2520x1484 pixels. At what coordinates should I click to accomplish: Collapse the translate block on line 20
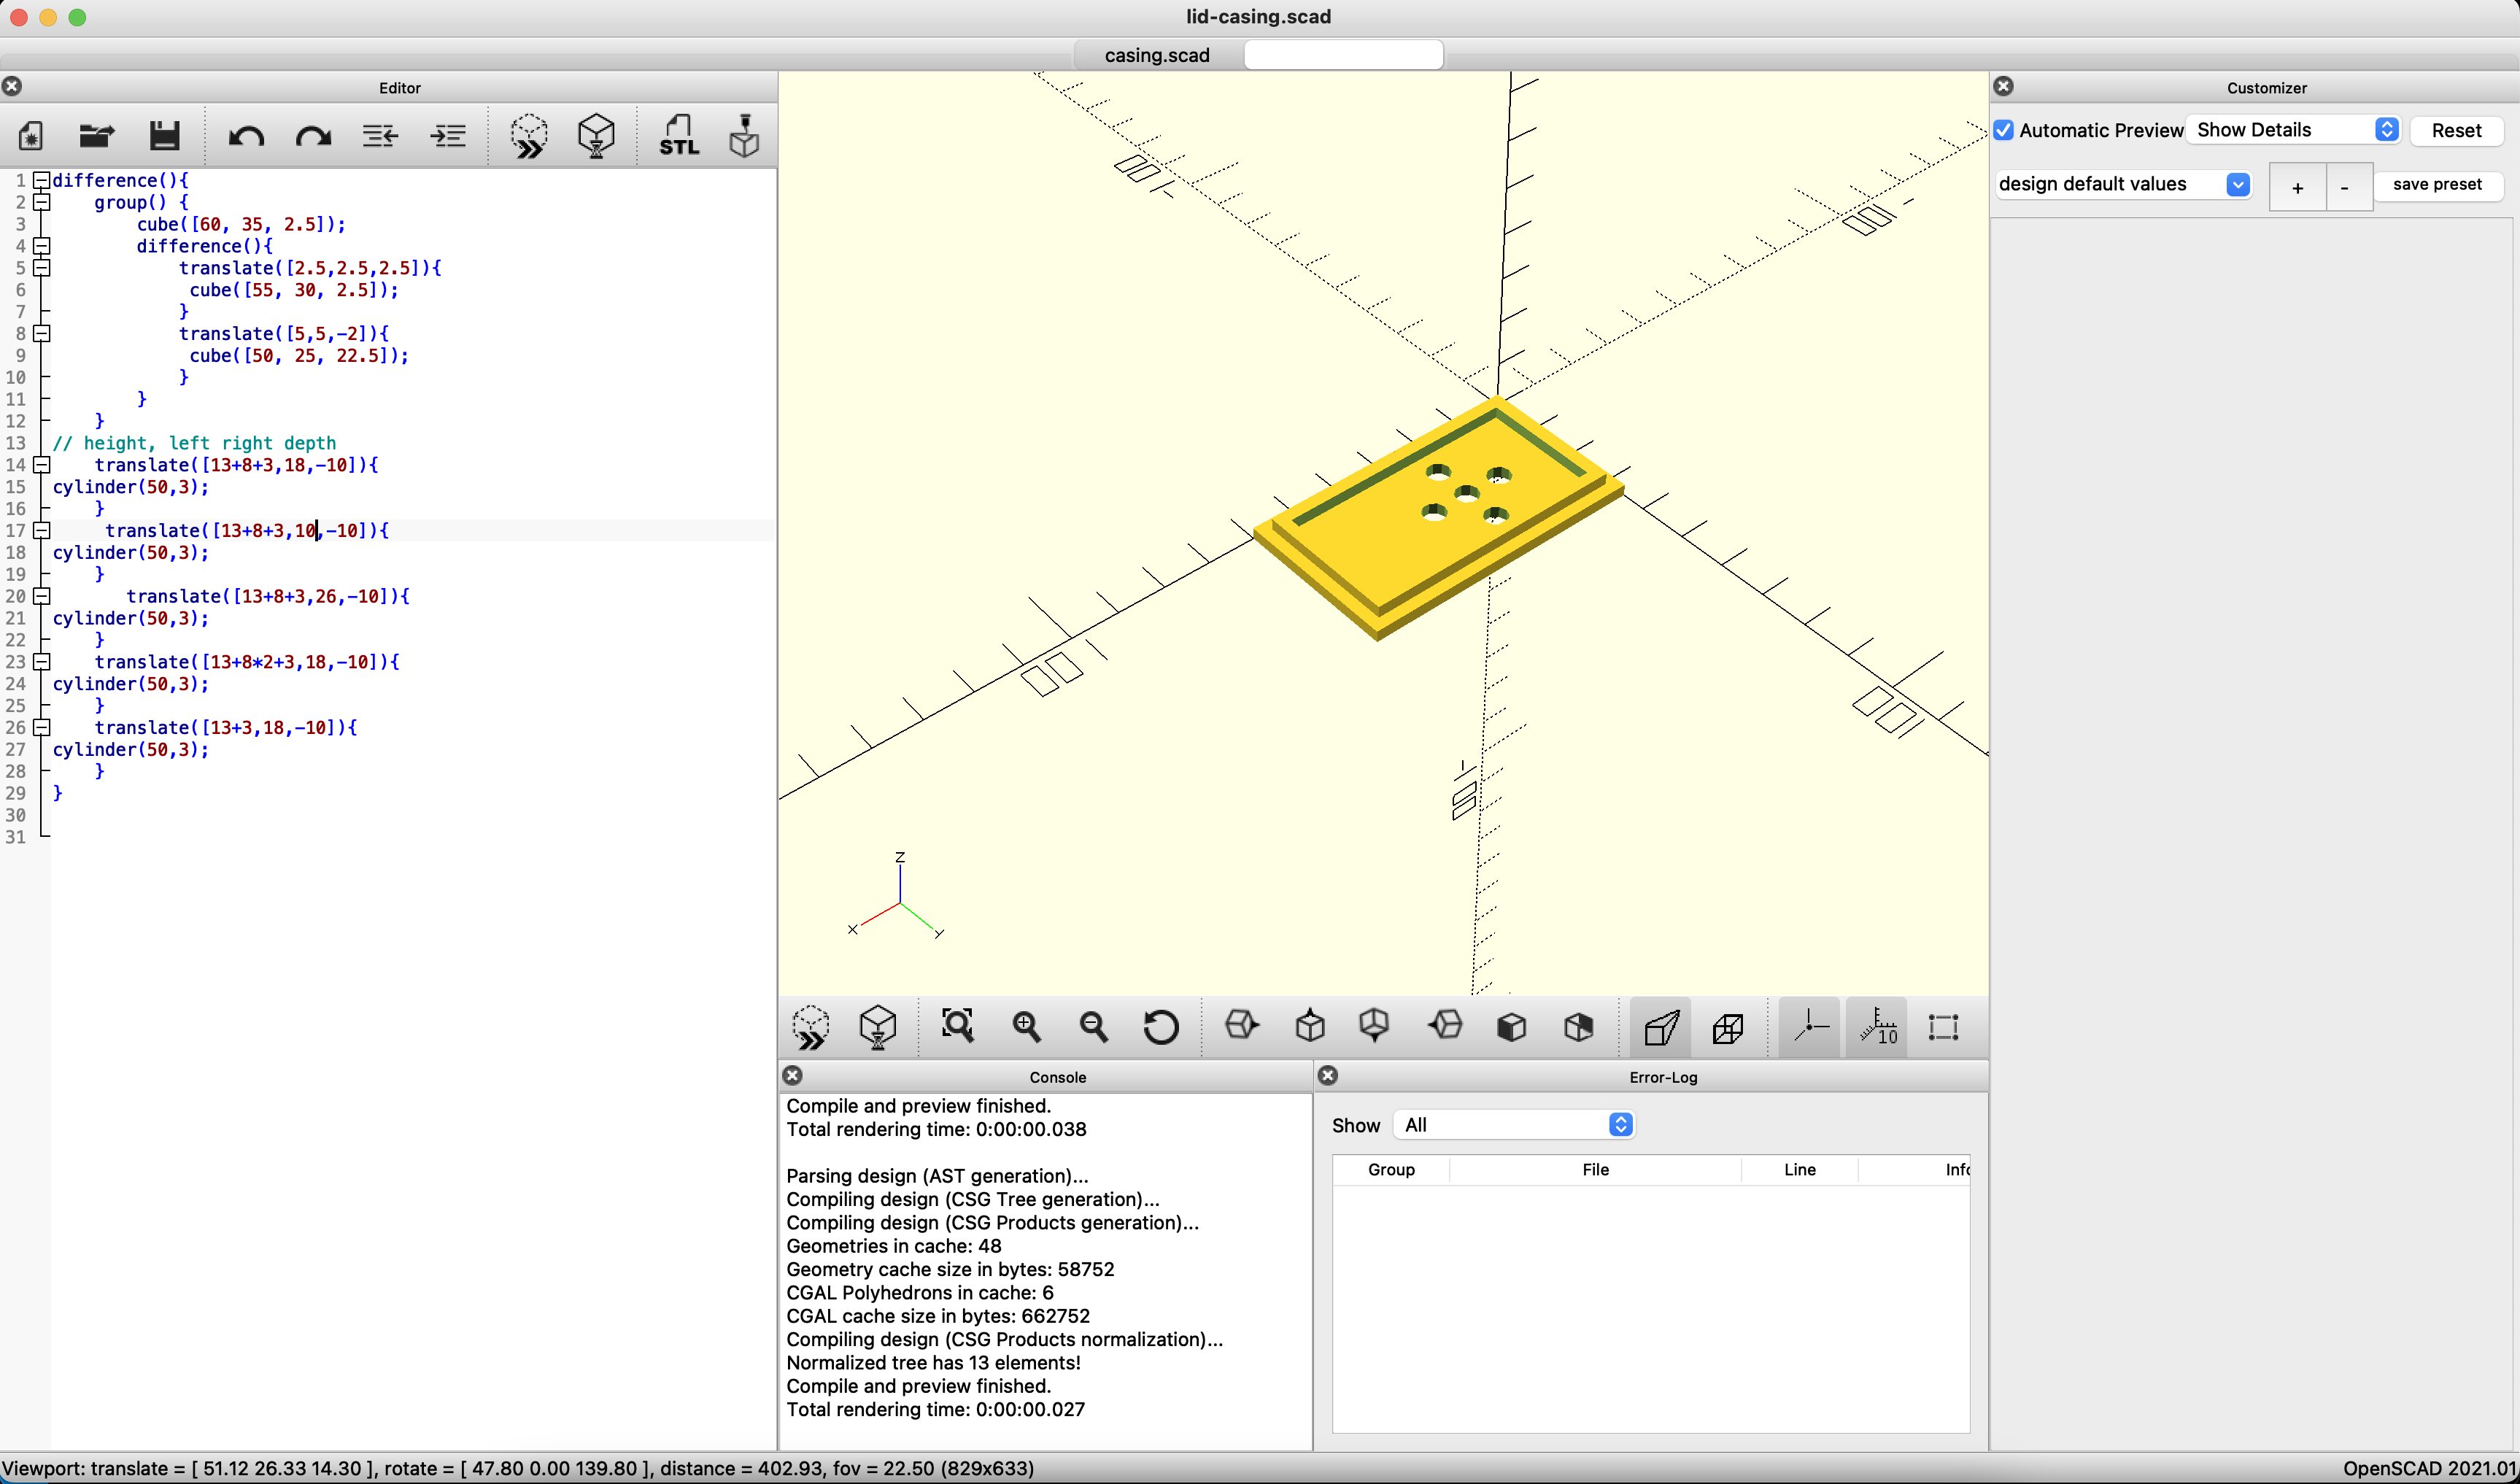(x=42, y=596)
